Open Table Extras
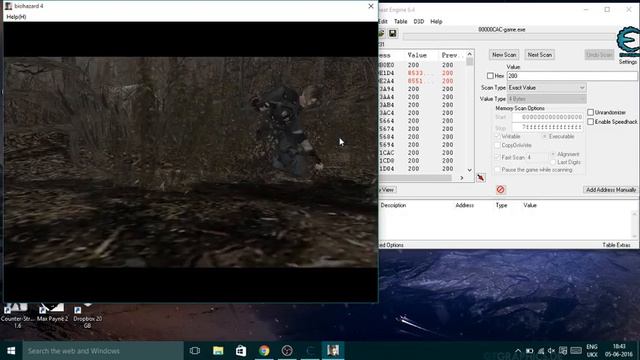The height and width of the screenshot is (360, 640). (616, 245)
